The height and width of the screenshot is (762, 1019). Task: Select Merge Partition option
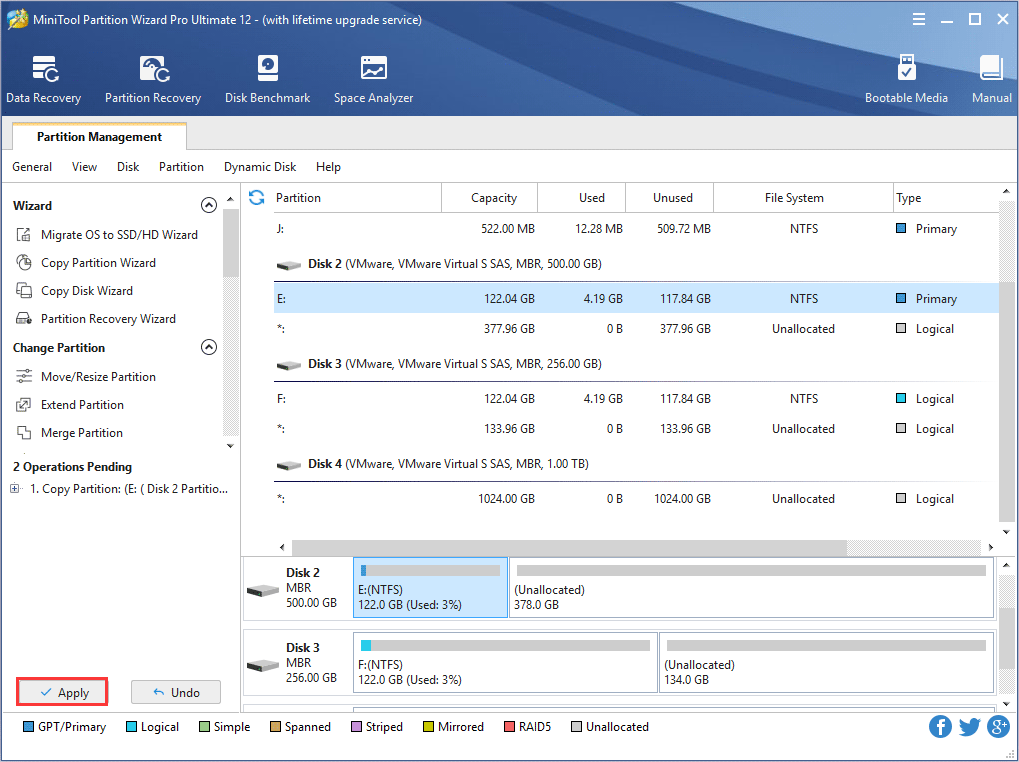pos(81,433)
